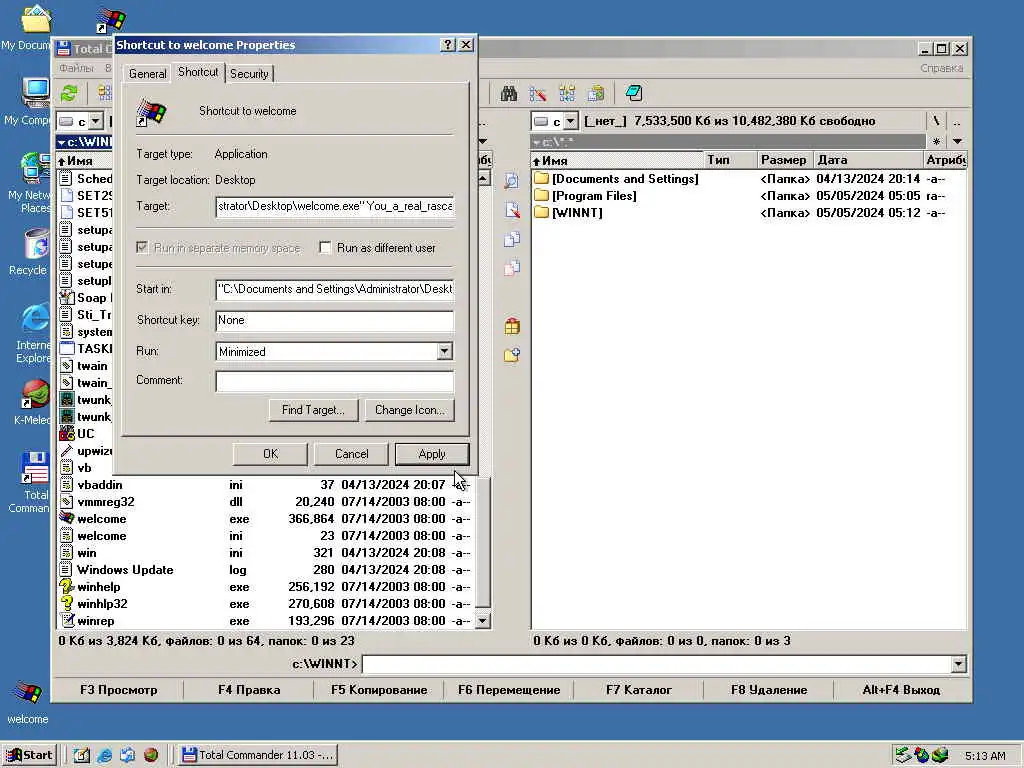The image size is (1024, 768).
Task: Sort right panel by Размер column header
Action: tap(785, 160)
